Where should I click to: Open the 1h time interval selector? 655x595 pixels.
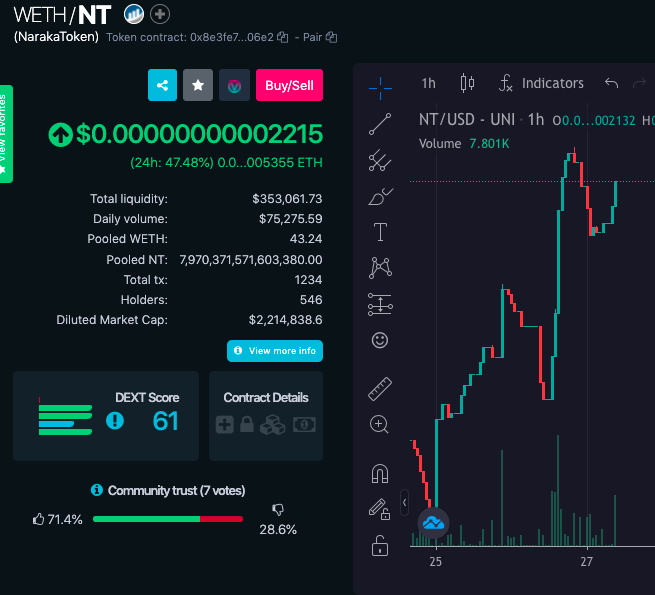pyautogui.click(x=428, y=83)
